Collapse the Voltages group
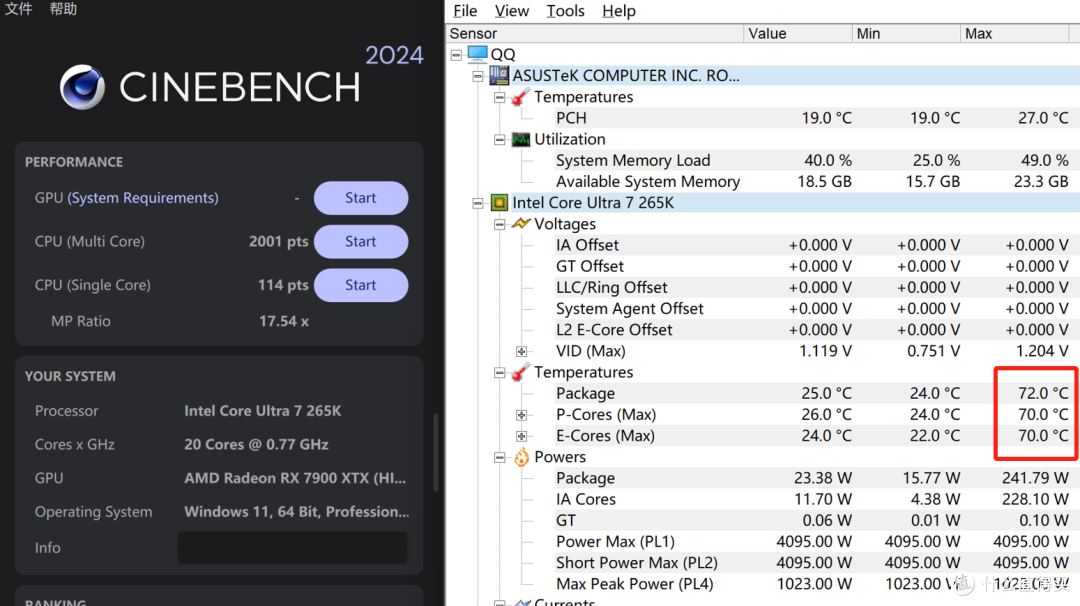The height and width of the screenshot is (606, 1080). [x=499, y=224]
